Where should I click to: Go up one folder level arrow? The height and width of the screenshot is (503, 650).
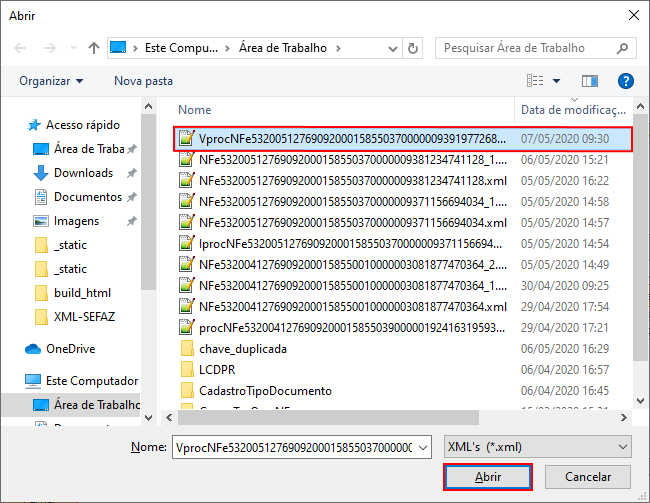coord(94,48)
